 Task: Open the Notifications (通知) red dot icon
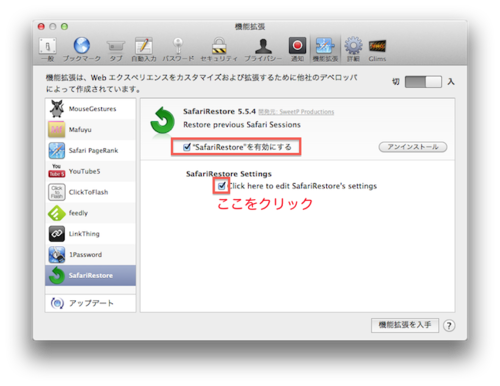(297, 49)
